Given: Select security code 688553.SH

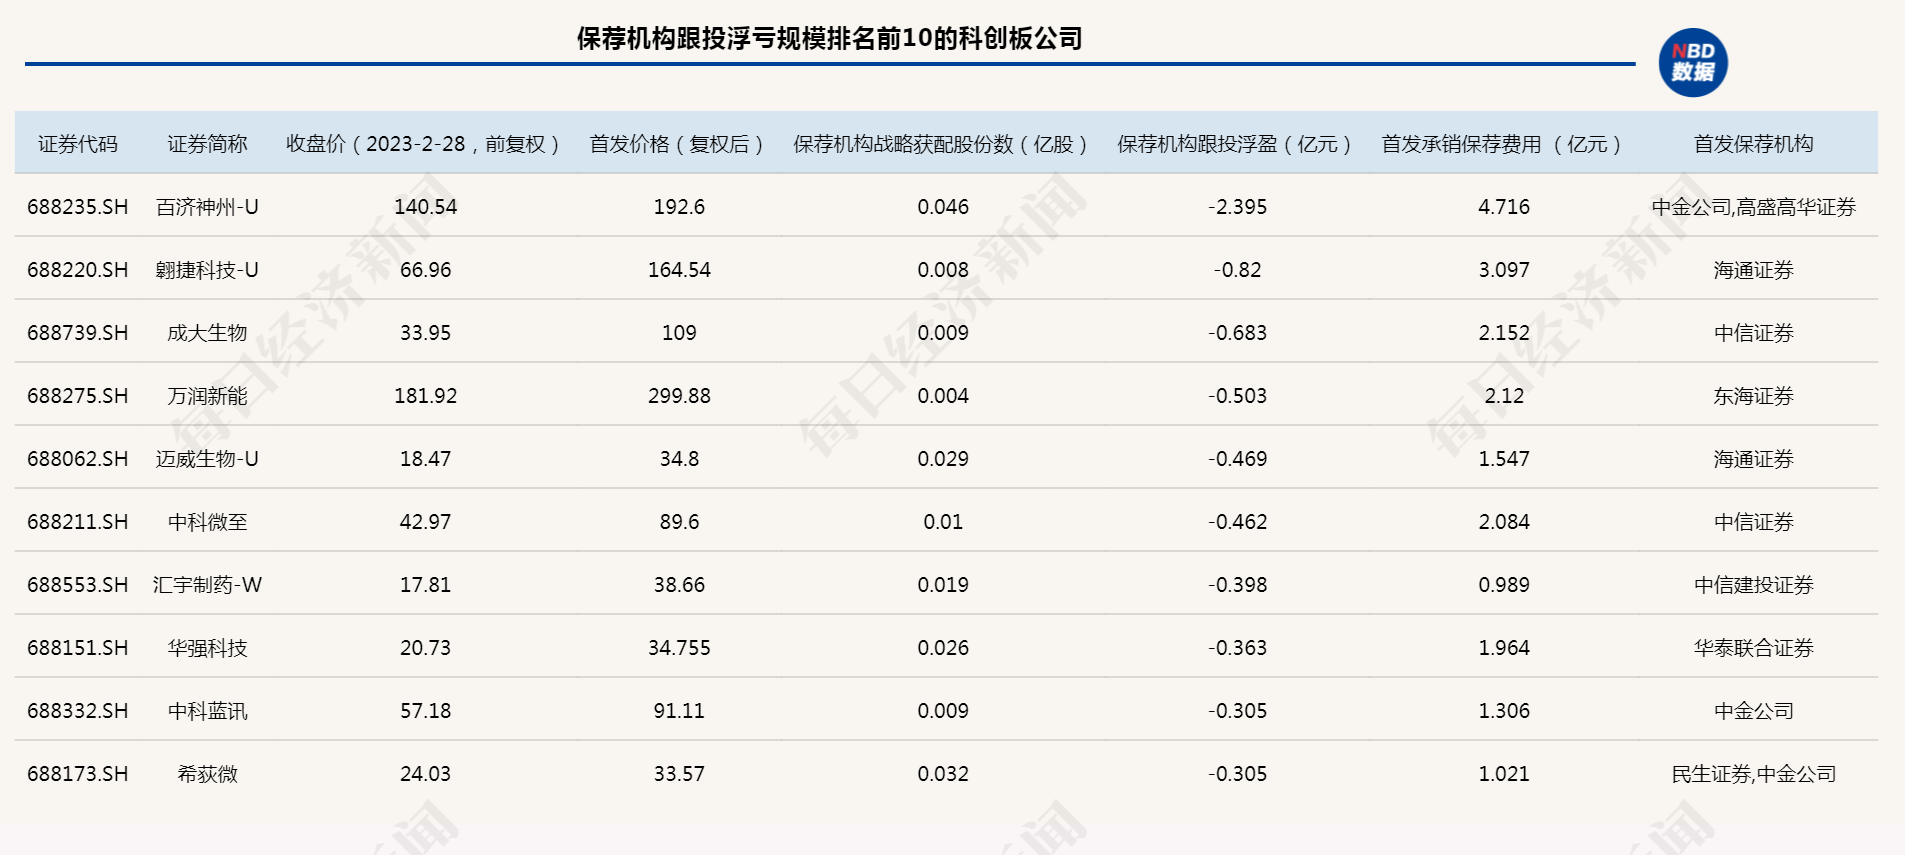Looking at the screenshot, I should pos(78,585).
